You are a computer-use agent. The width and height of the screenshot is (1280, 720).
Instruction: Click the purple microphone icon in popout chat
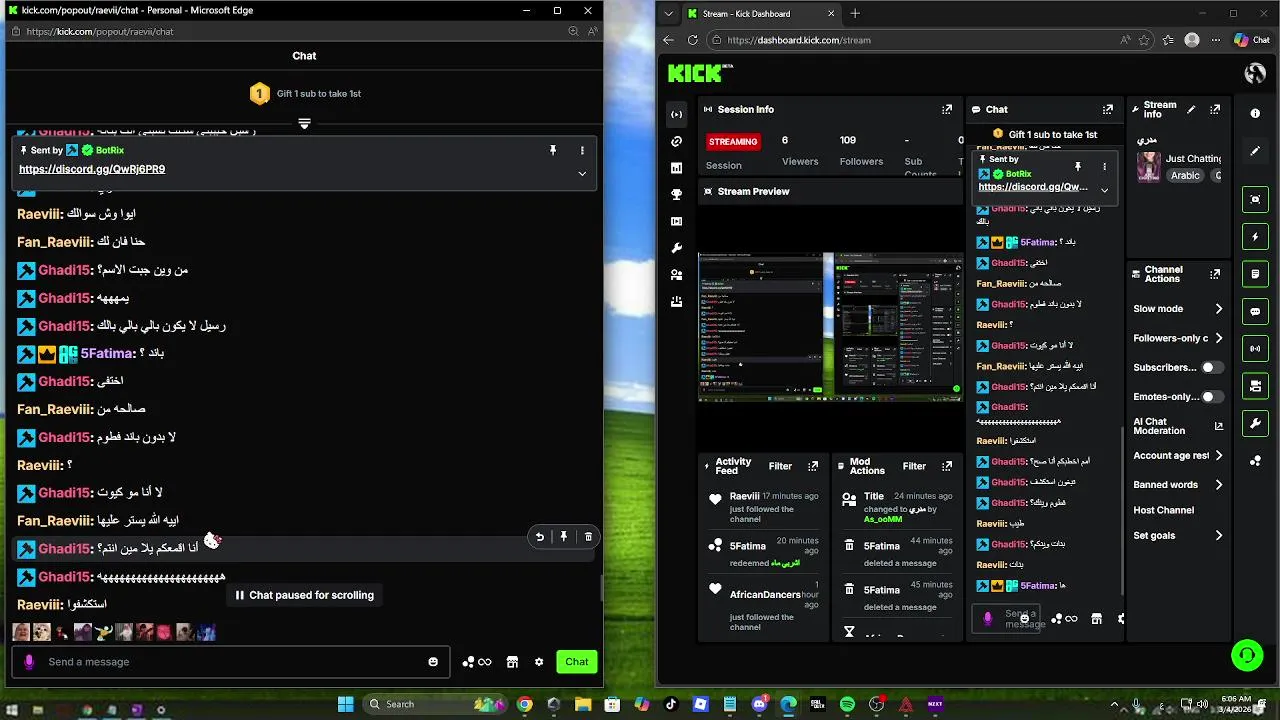tap(28, 662)
